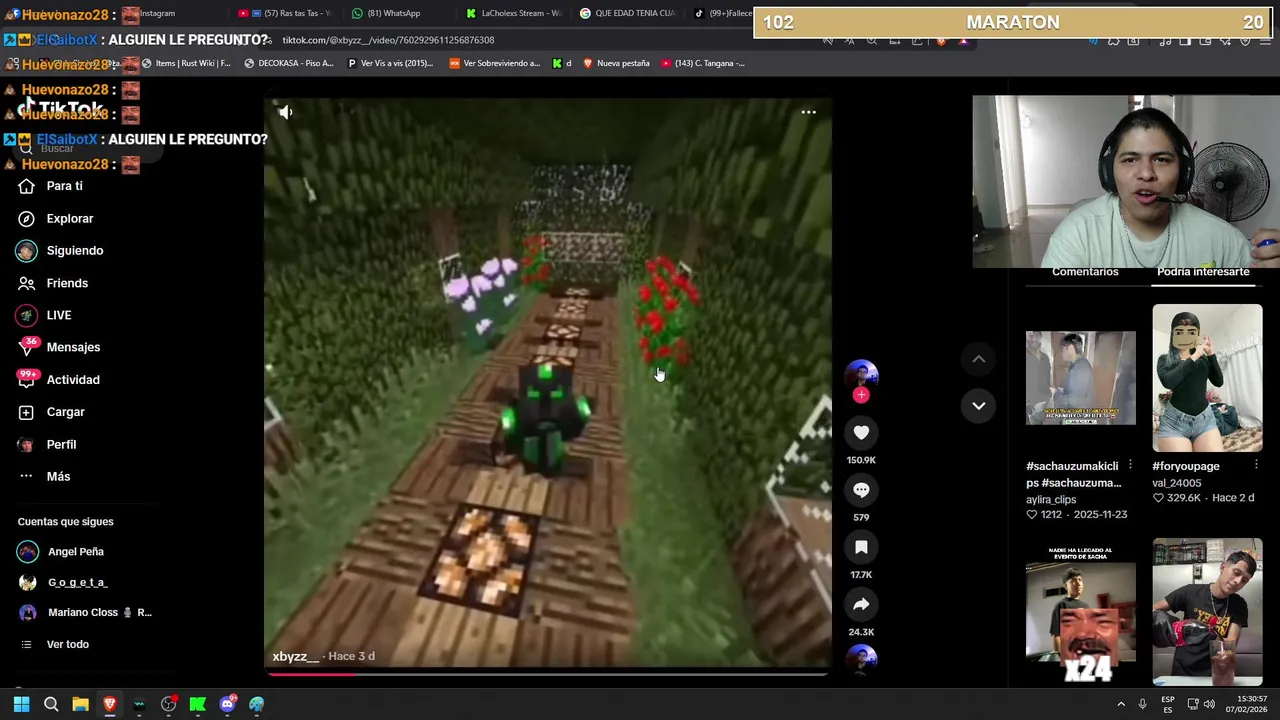This screenshot has width=1280, height=720.
Task: Switch to the Comentarios tab
Action: coord(1085,272)
